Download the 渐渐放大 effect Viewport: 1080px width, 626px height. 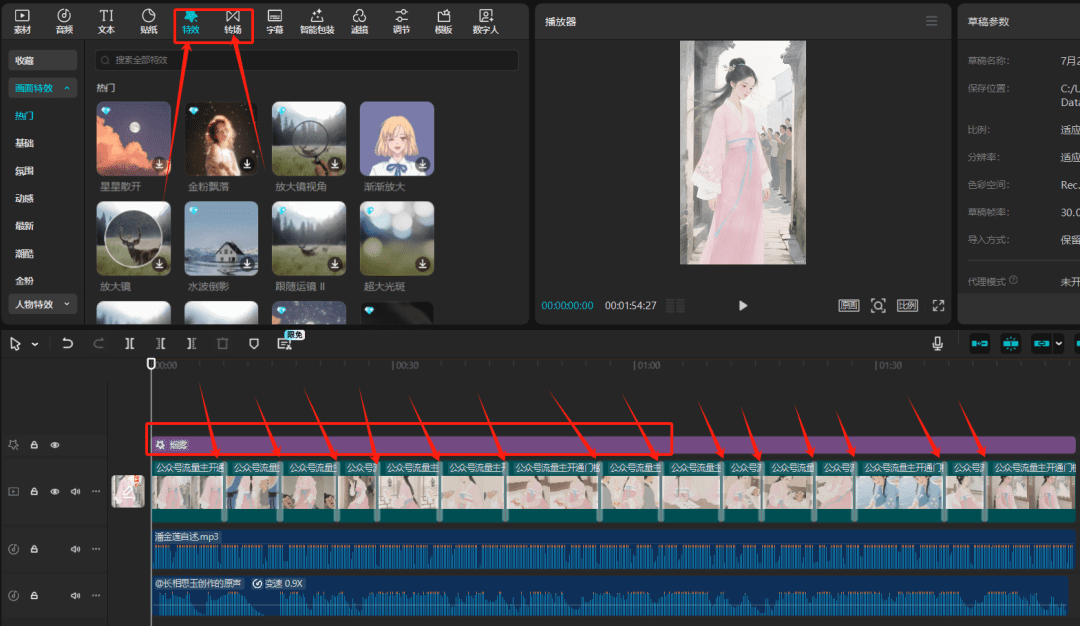coord(422,164)
